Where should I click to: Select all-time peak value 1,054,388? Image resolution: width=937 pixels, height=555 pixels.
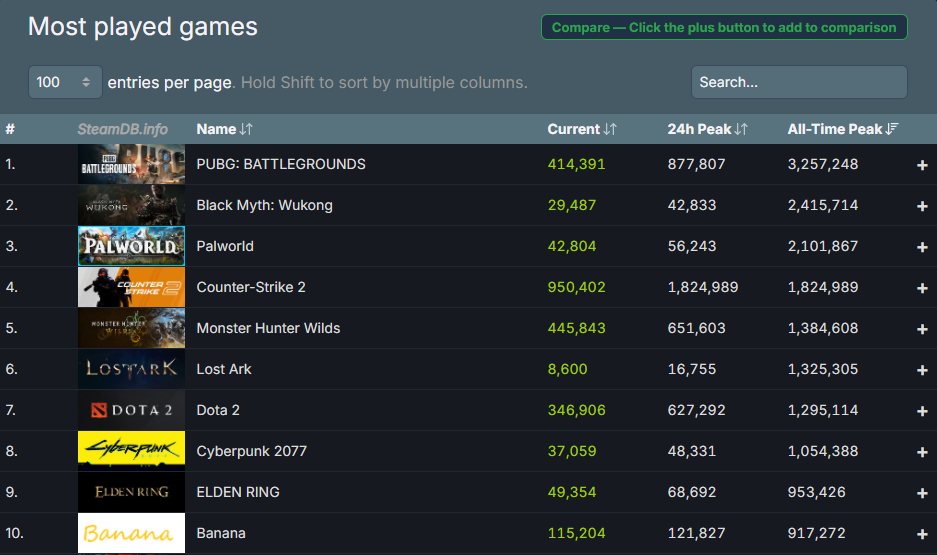tap(823, 451)
